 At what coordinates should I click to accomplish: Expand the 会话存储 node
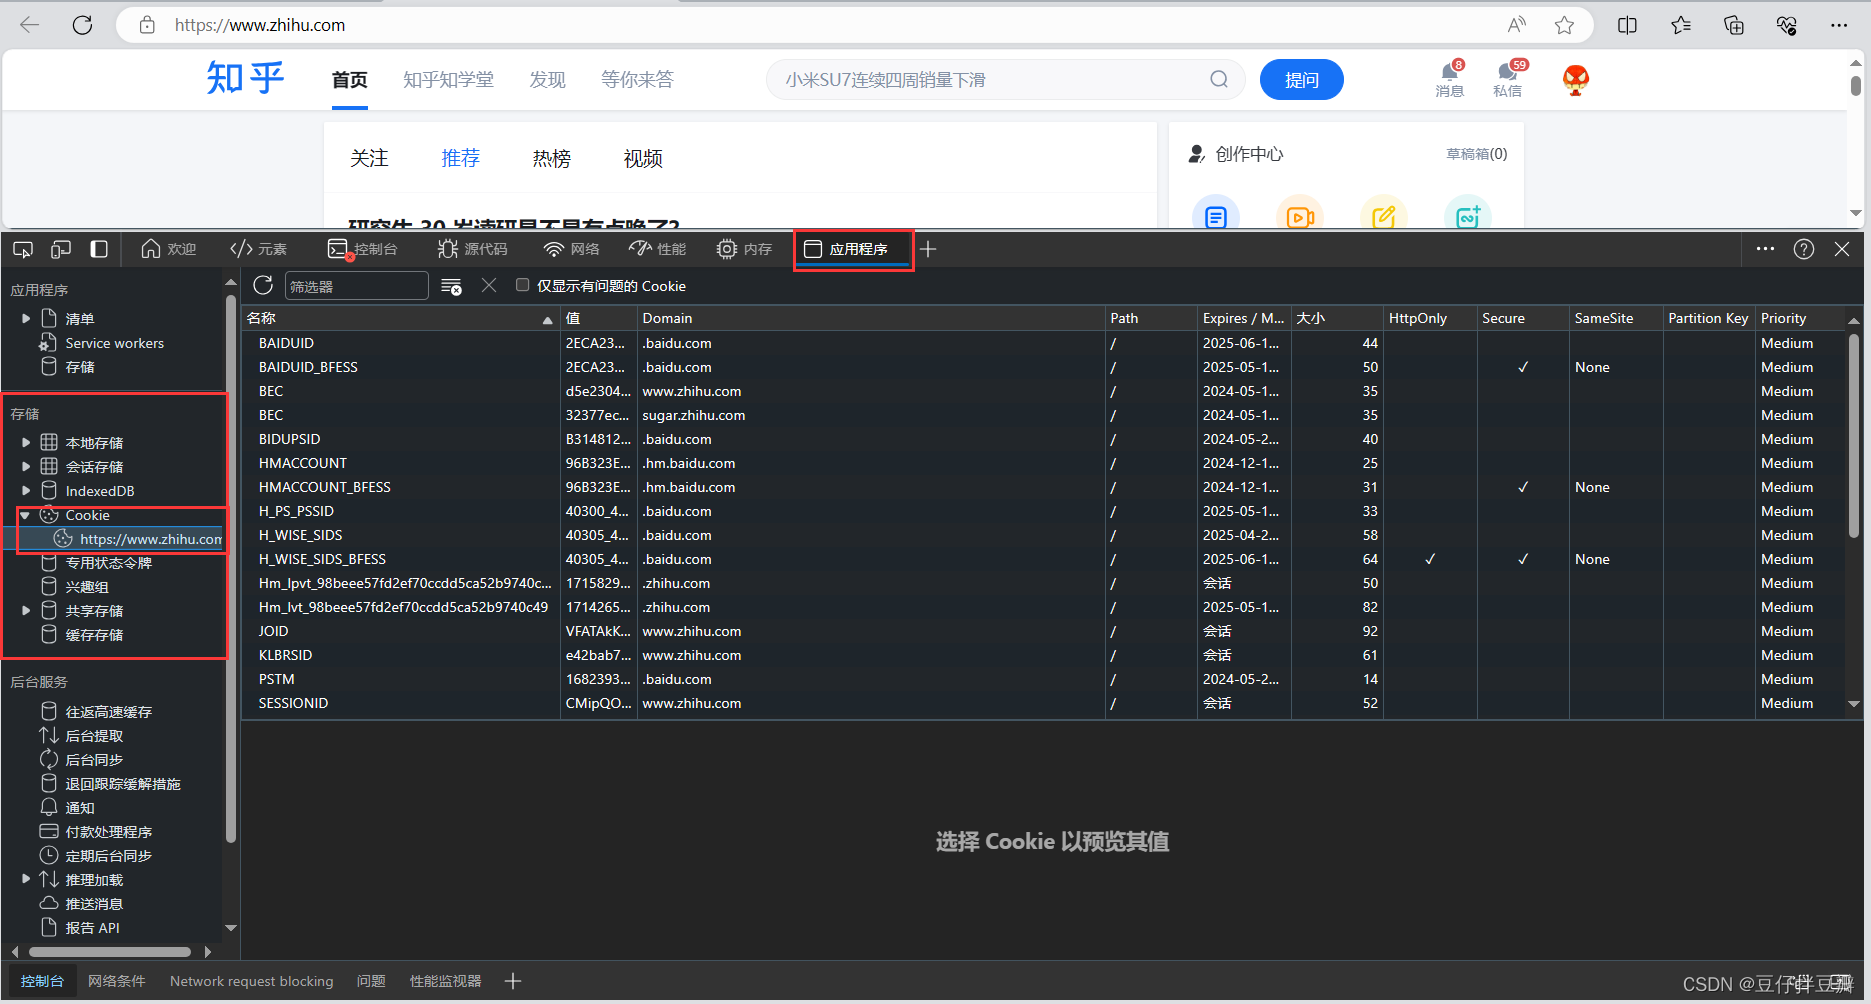pos(26,466)
